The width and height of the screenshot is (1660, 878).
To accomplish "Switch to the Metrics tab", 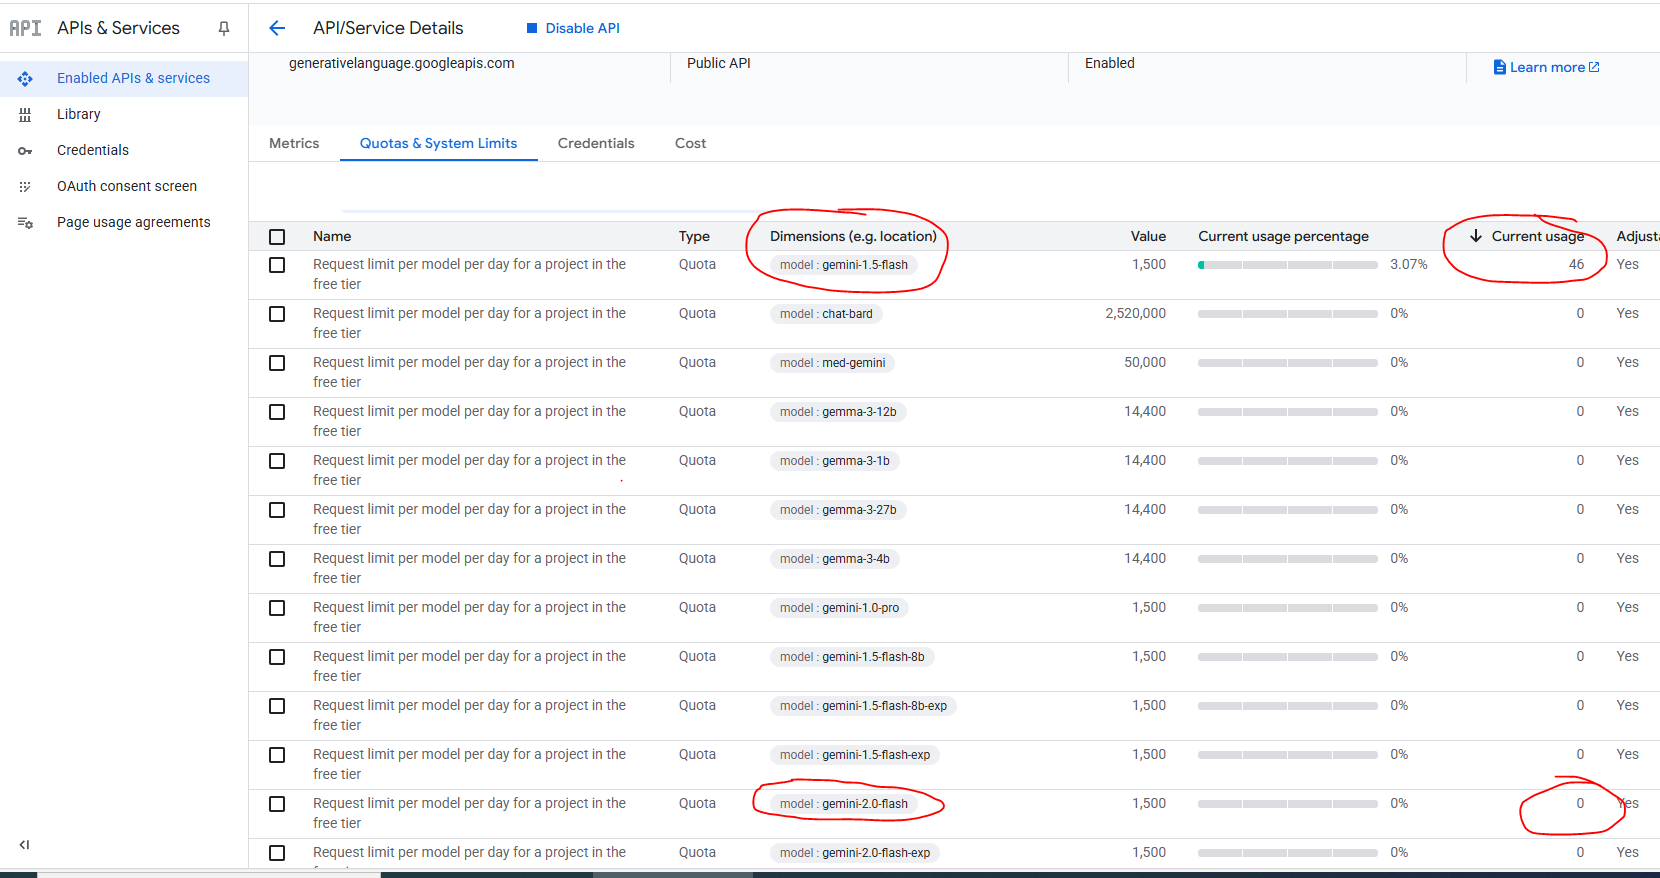I will pyautogui.click(x=294, y=143).
